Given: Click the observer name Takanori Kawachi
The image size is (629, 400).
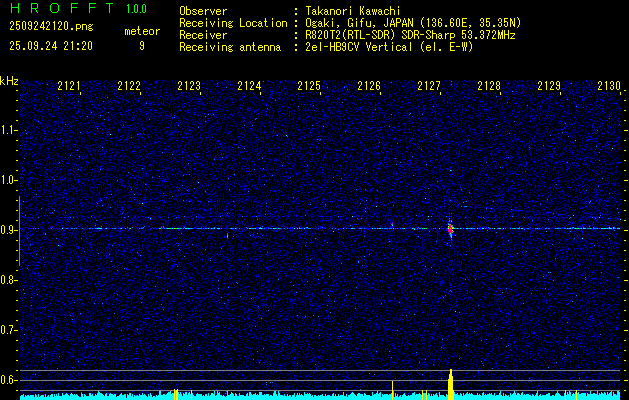Looking at the screenshot, I should point(353,11).
